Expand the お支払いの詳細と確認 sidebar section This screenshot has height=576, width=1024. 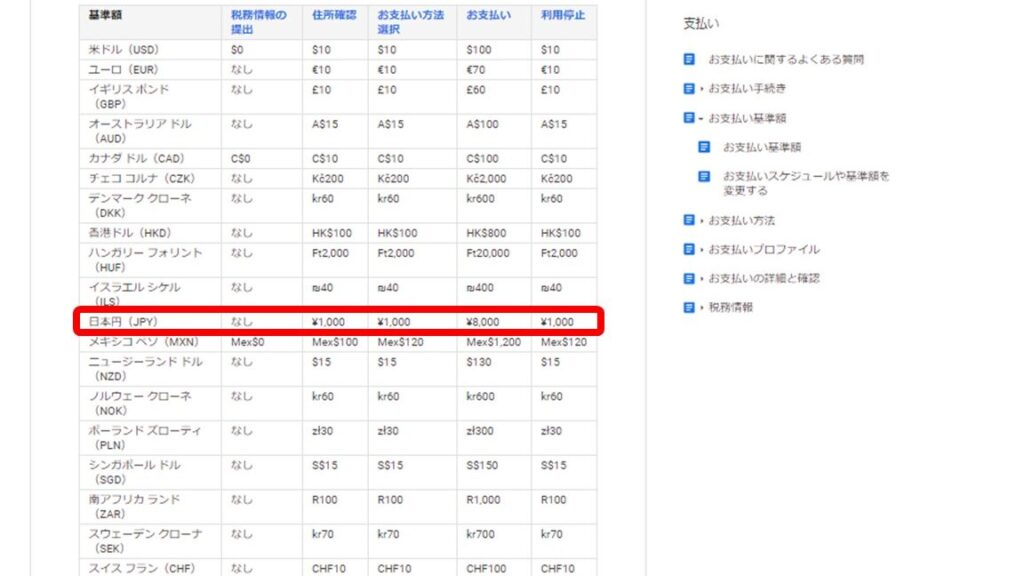click(763, 278)
